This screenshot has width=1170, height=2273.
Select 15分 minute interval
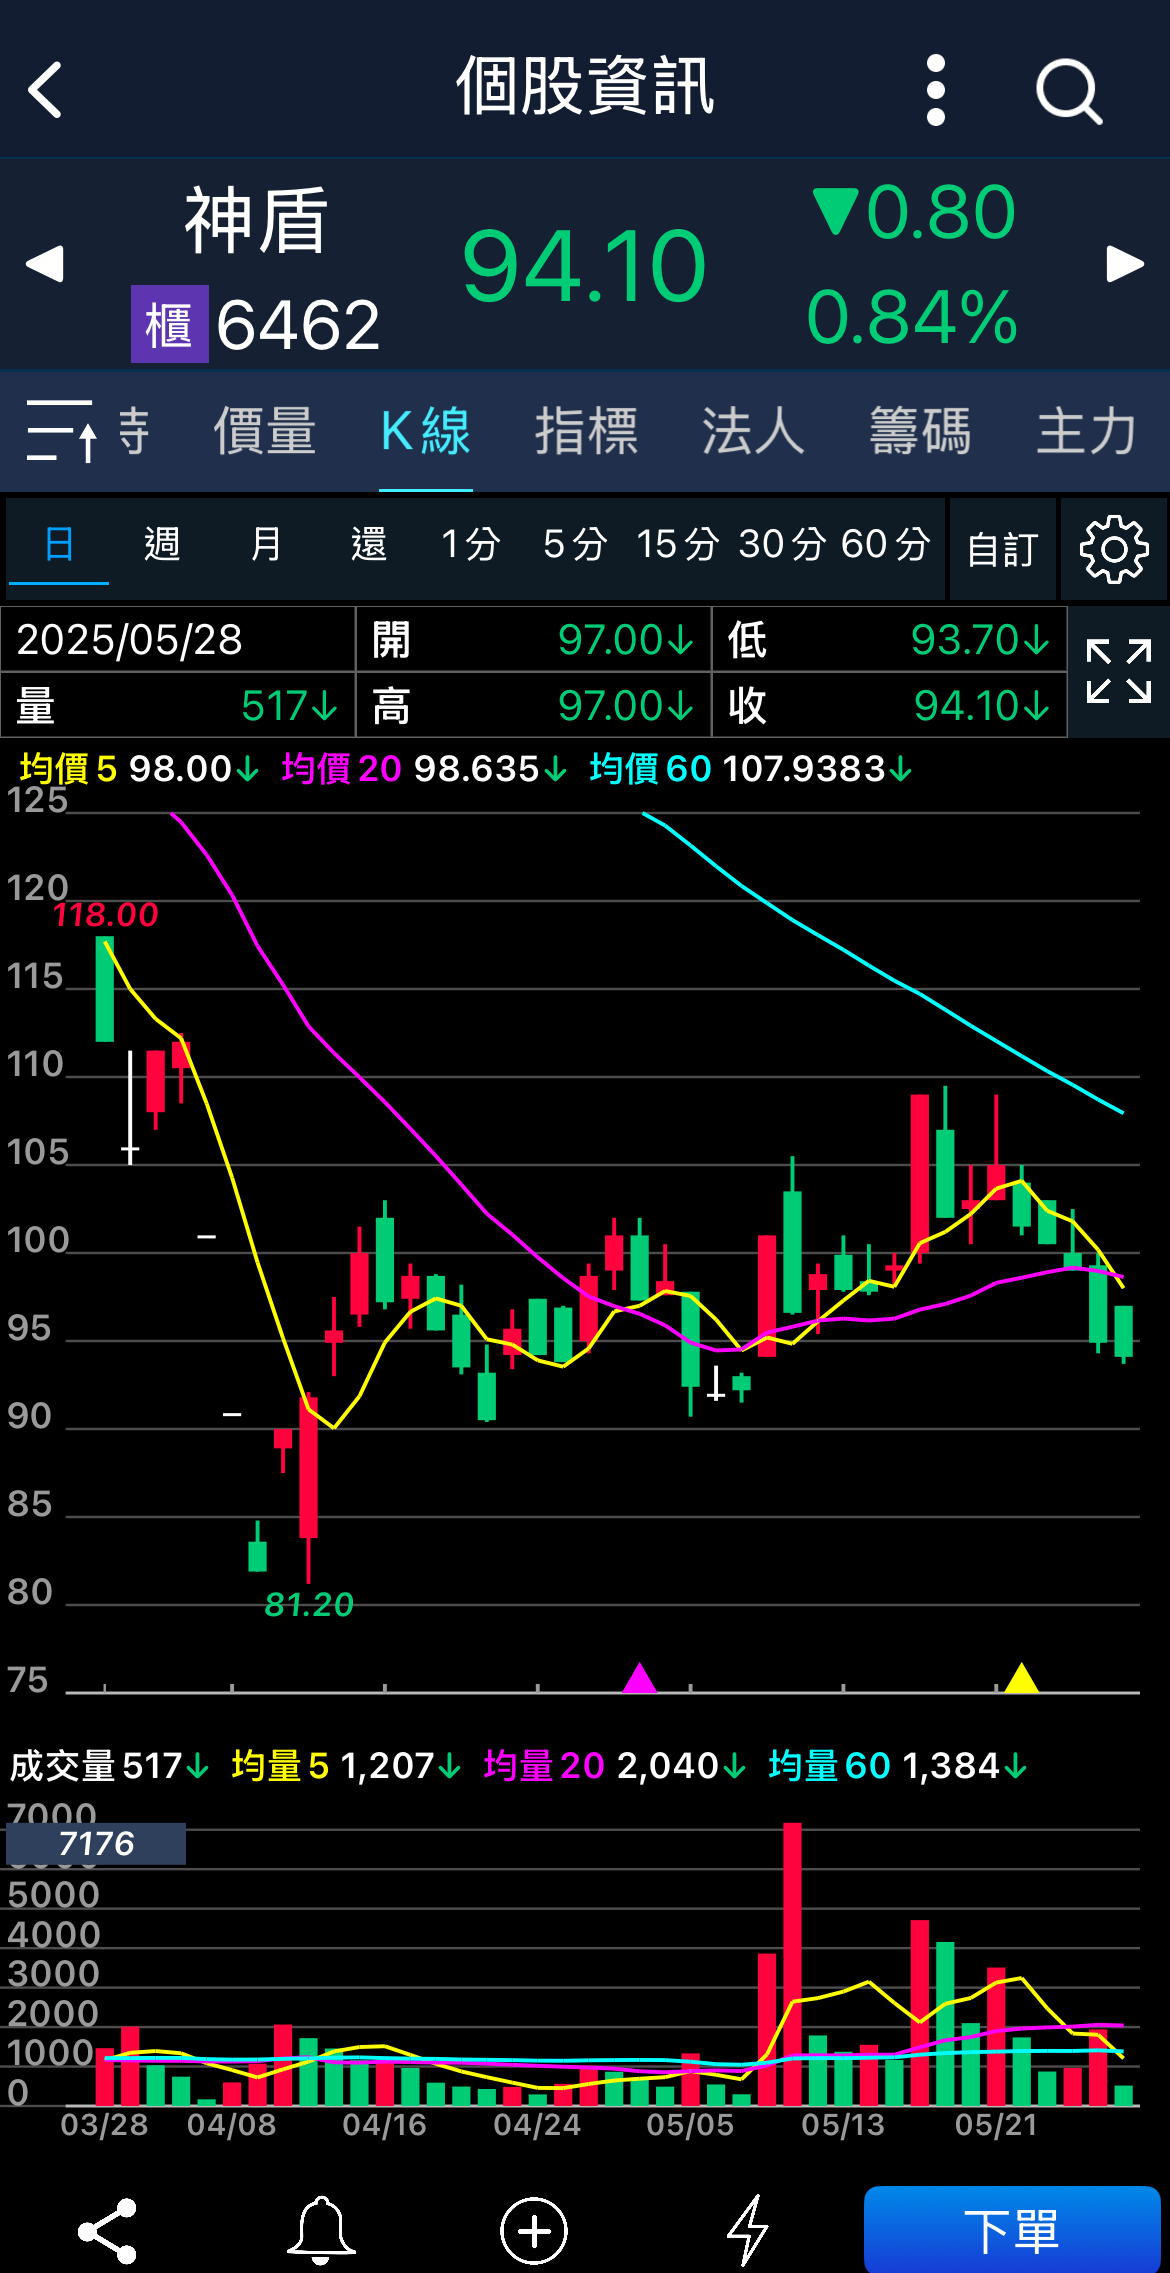[x=678, y=545]
